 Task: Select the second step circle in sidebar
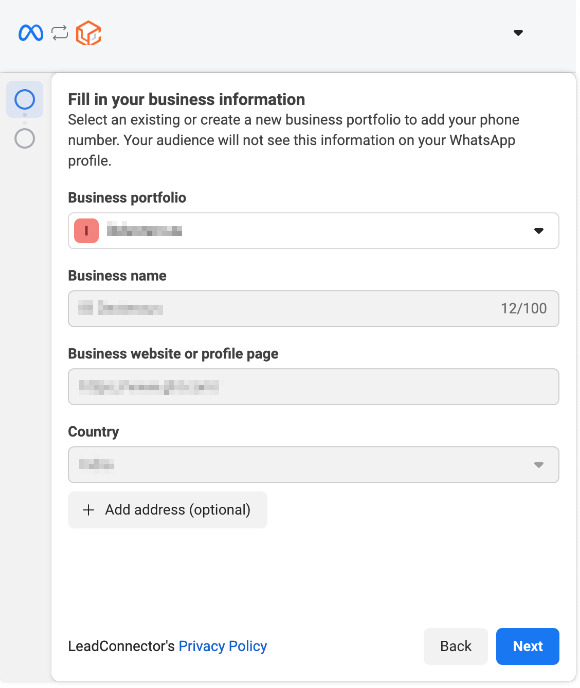click(25, 139)
